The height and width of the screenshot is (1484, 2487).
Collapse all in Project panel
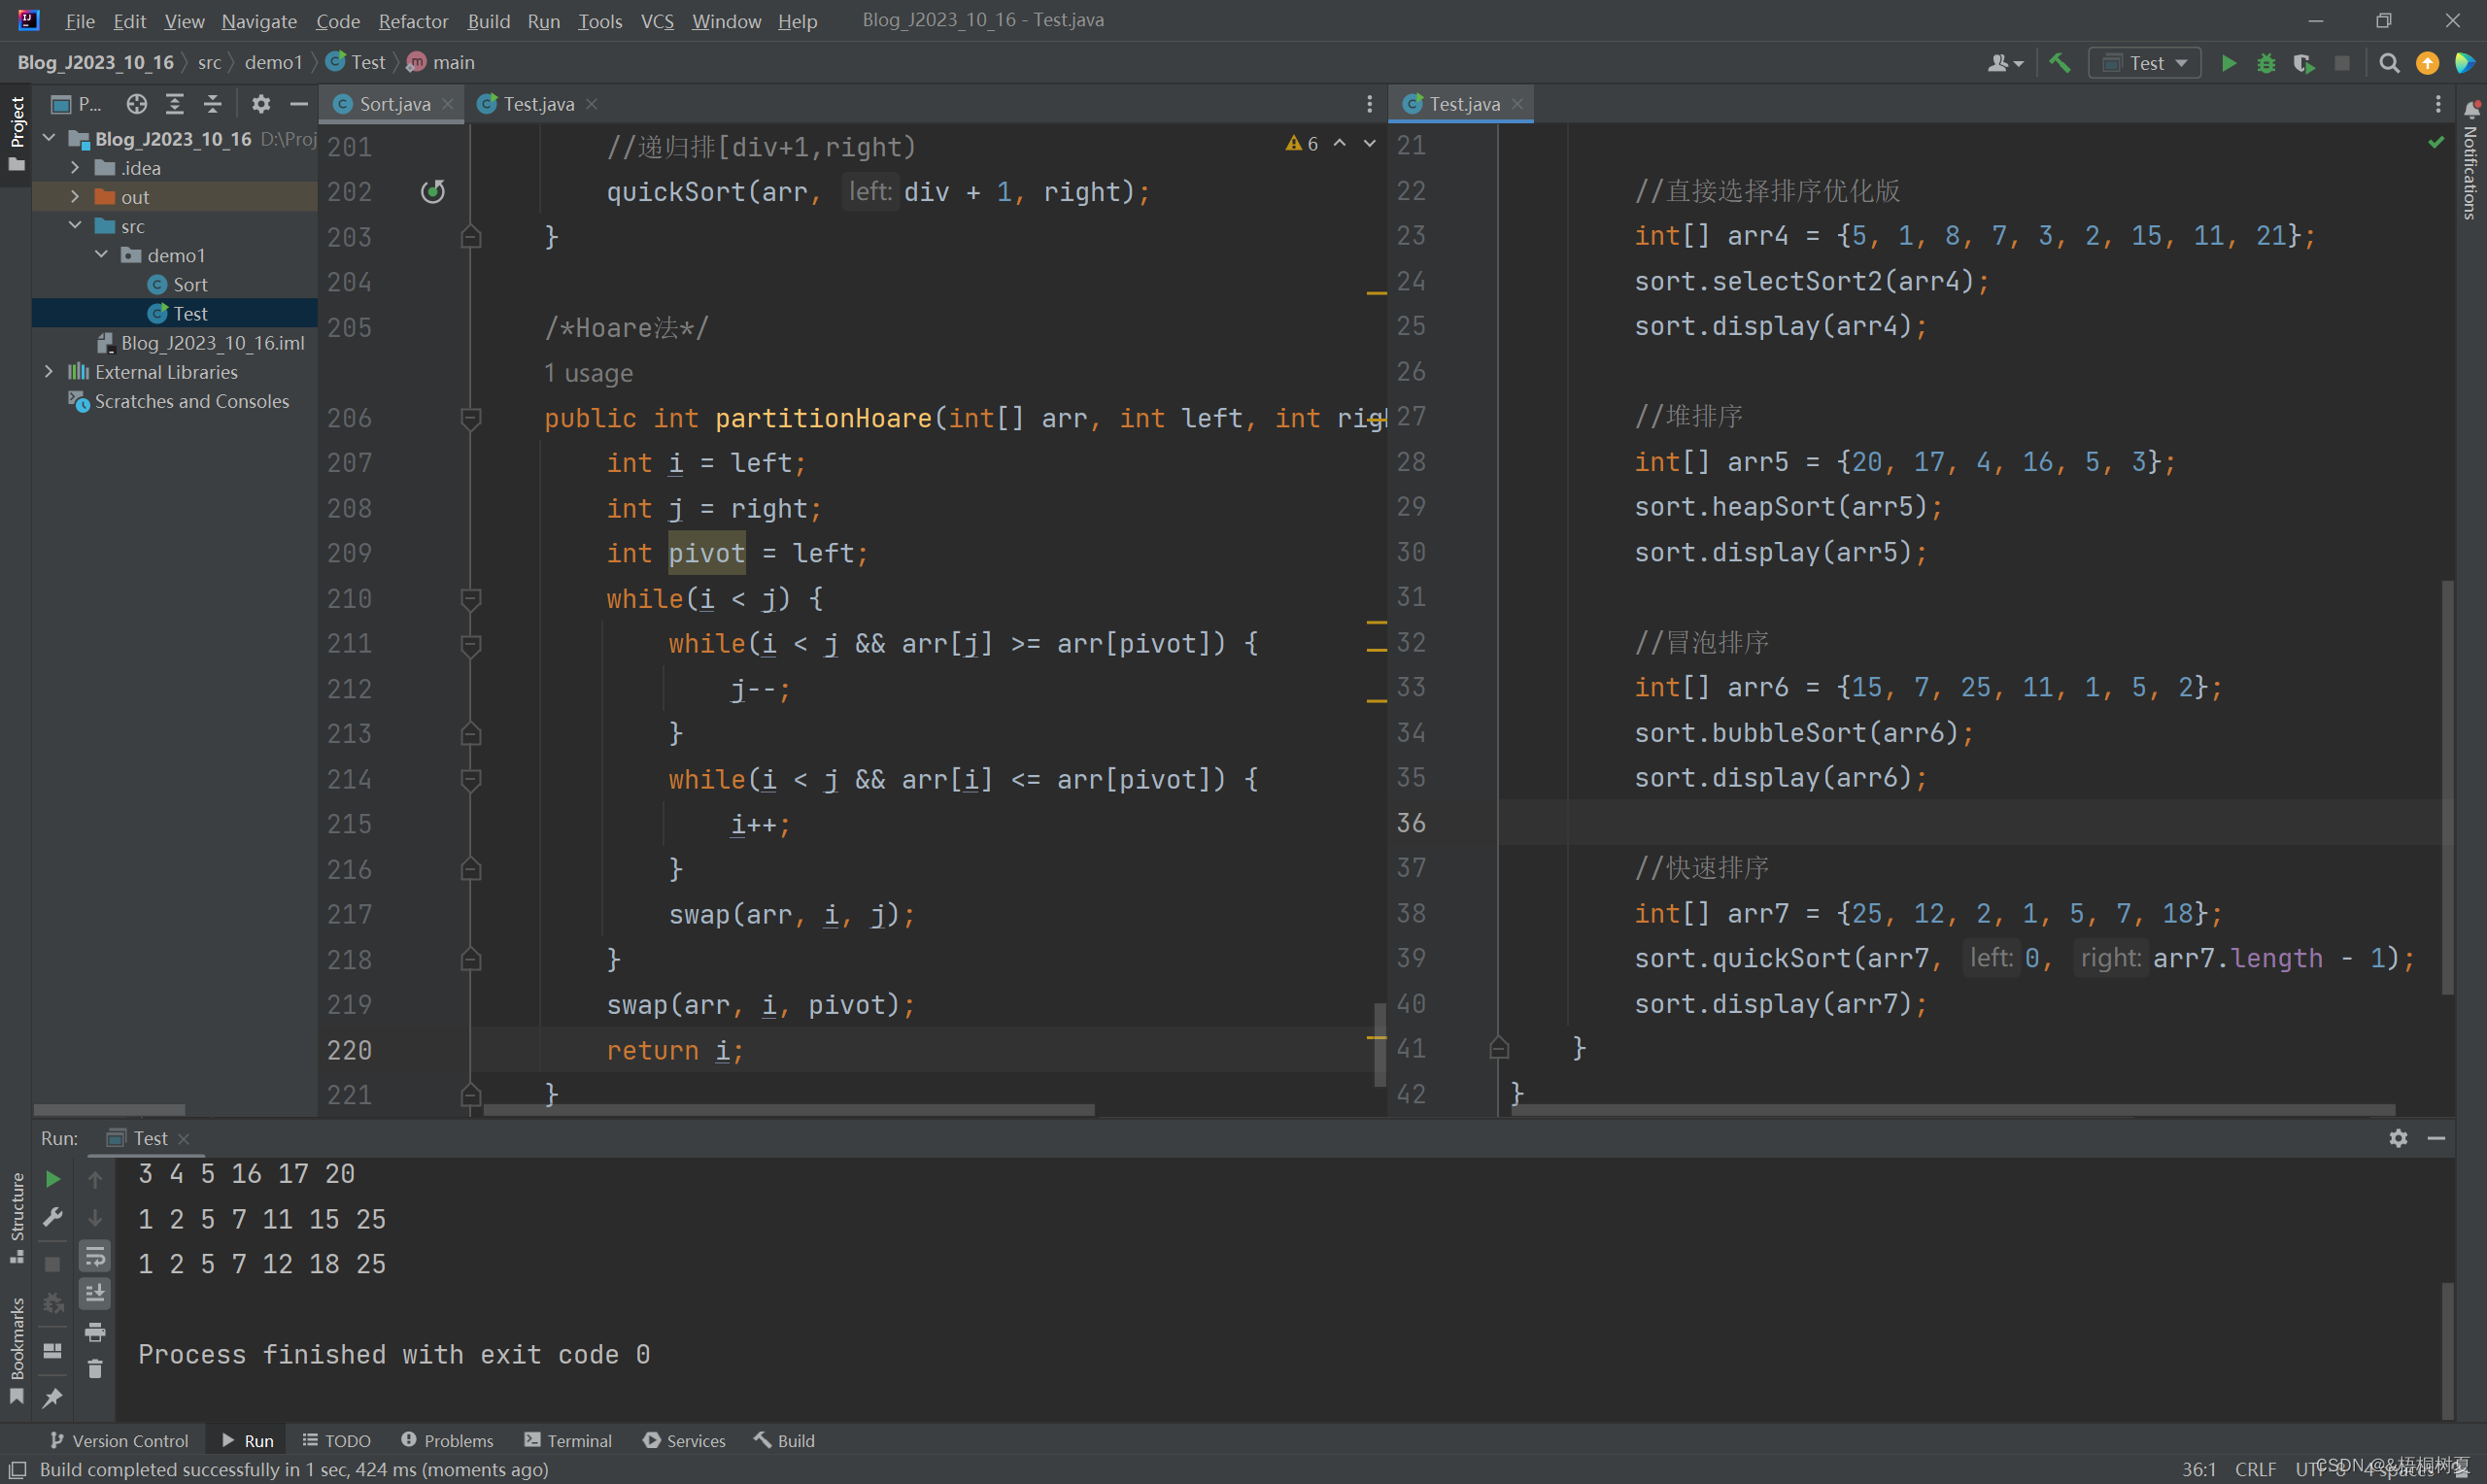pos(213,104)
